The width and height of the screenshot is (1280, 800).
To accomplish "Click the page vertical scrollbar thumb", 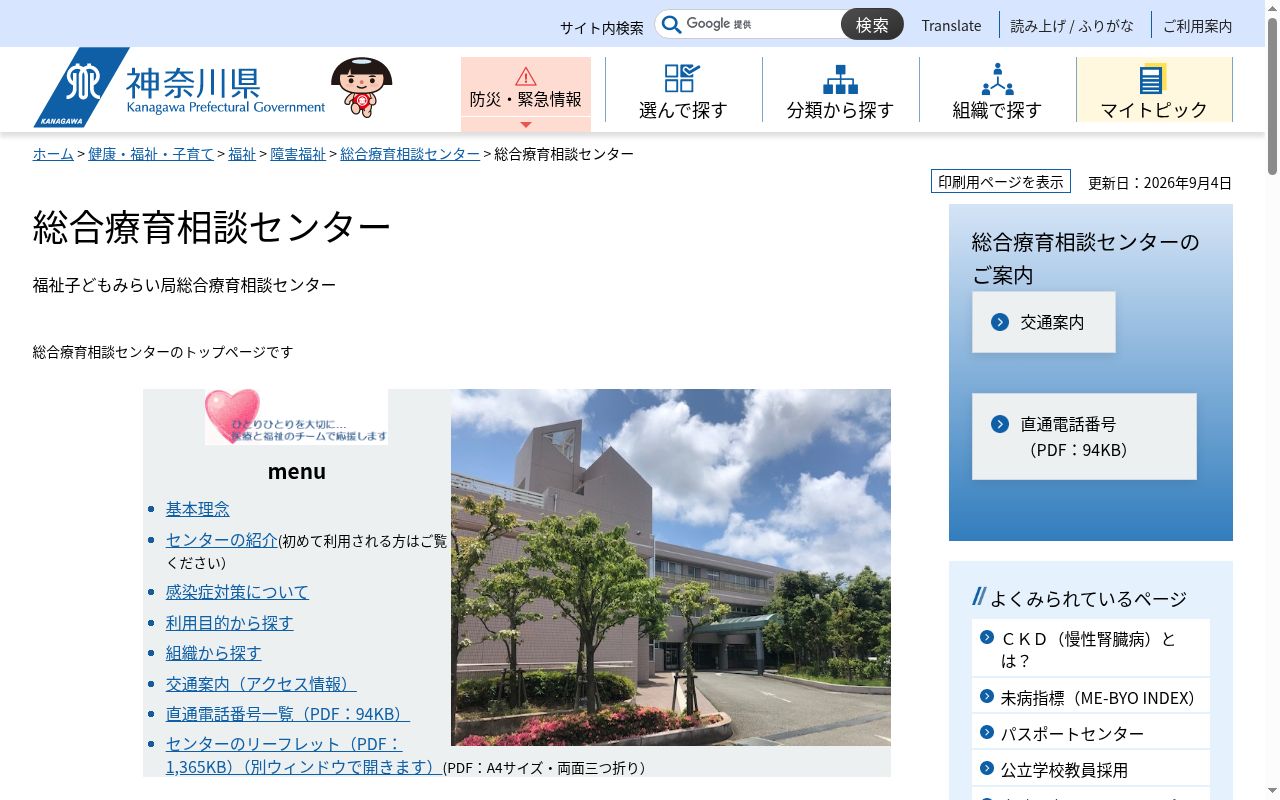I will (x=1272, y=95).
